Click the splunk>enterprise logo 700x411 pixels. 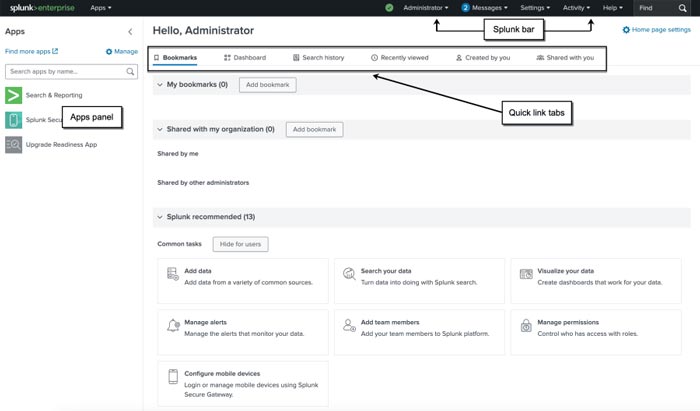tap(42, 8)
